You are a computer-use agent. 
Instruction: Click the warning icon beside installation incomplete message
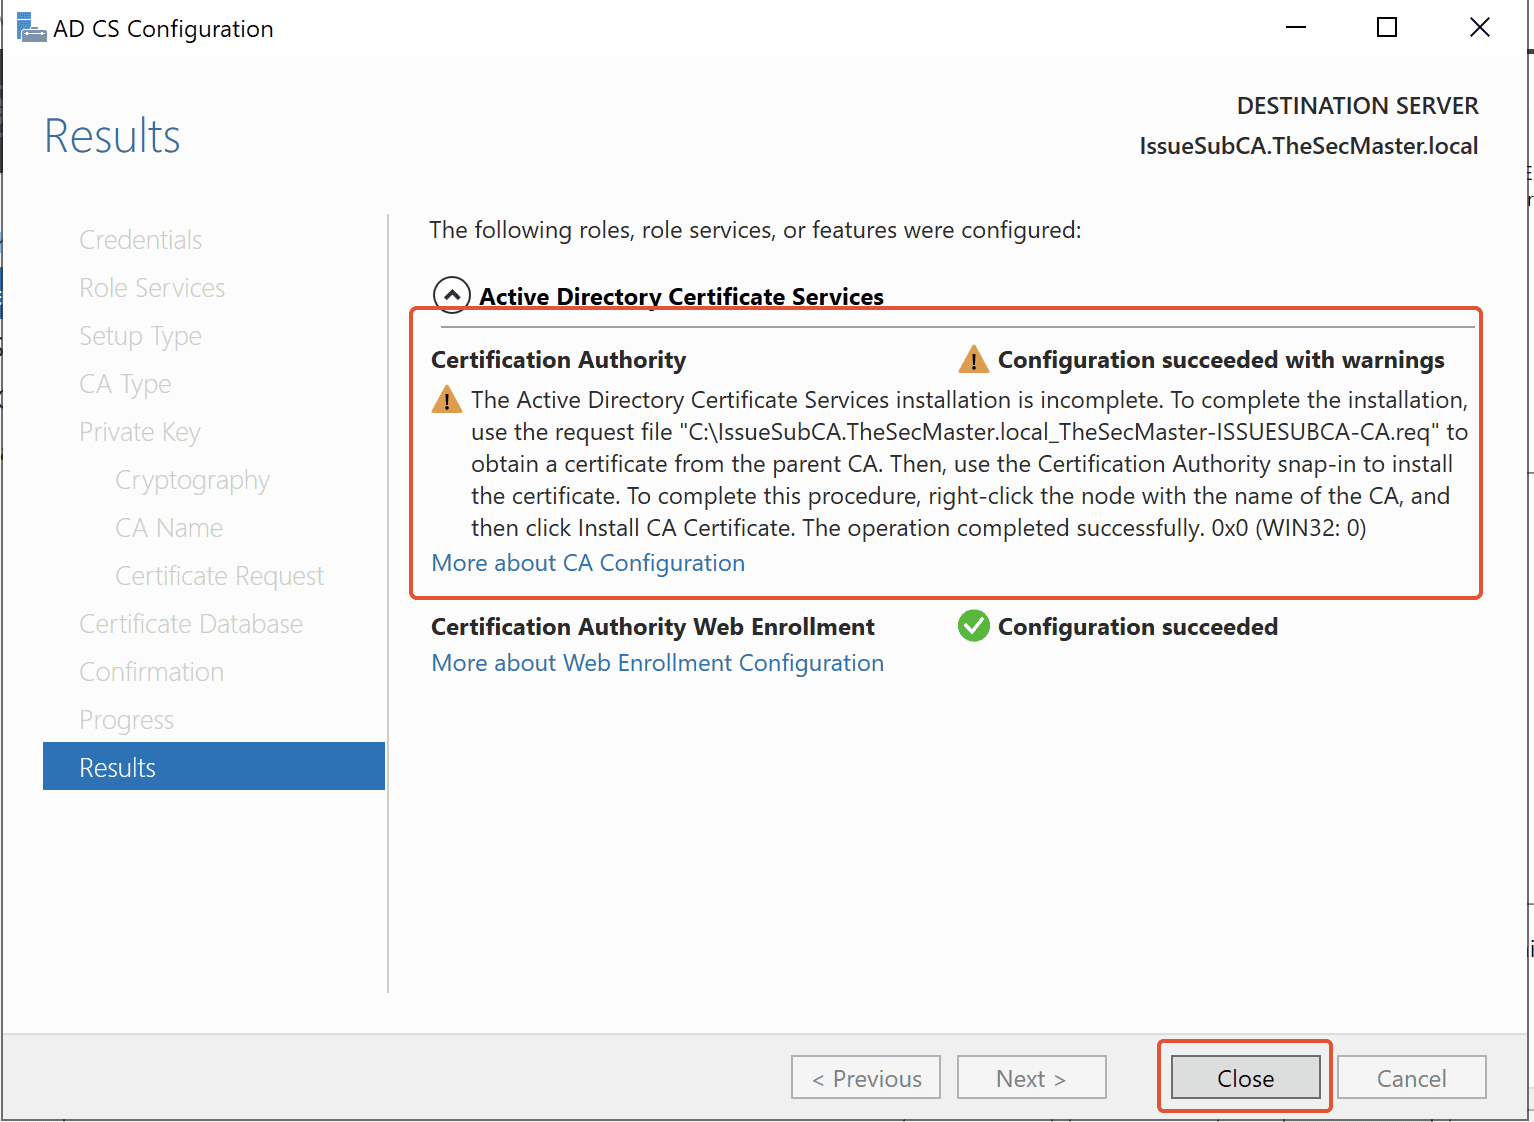click(446, 400)
